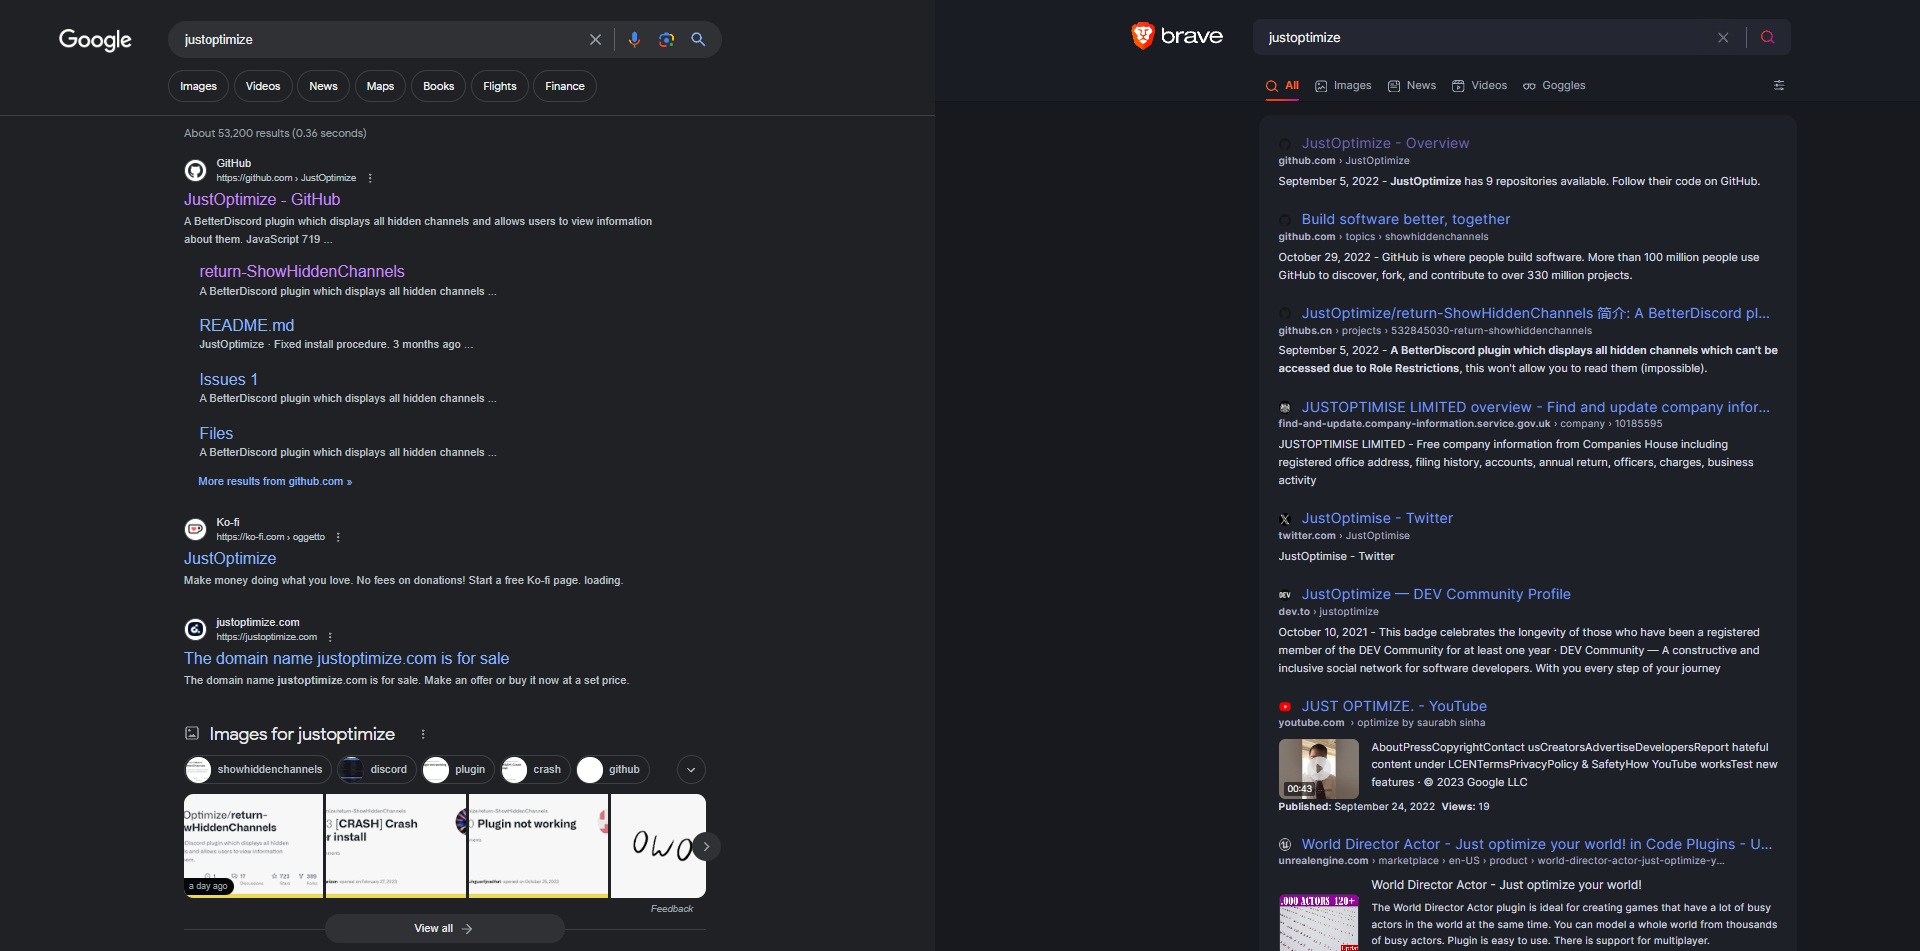Click the Brave search magnifier icon

tap(1767, 37)
